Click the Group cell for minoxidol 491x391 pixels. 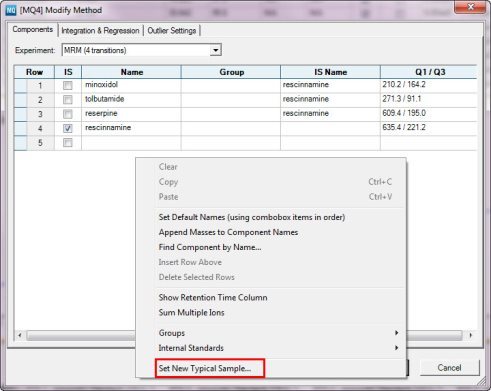tap(231, 85)
